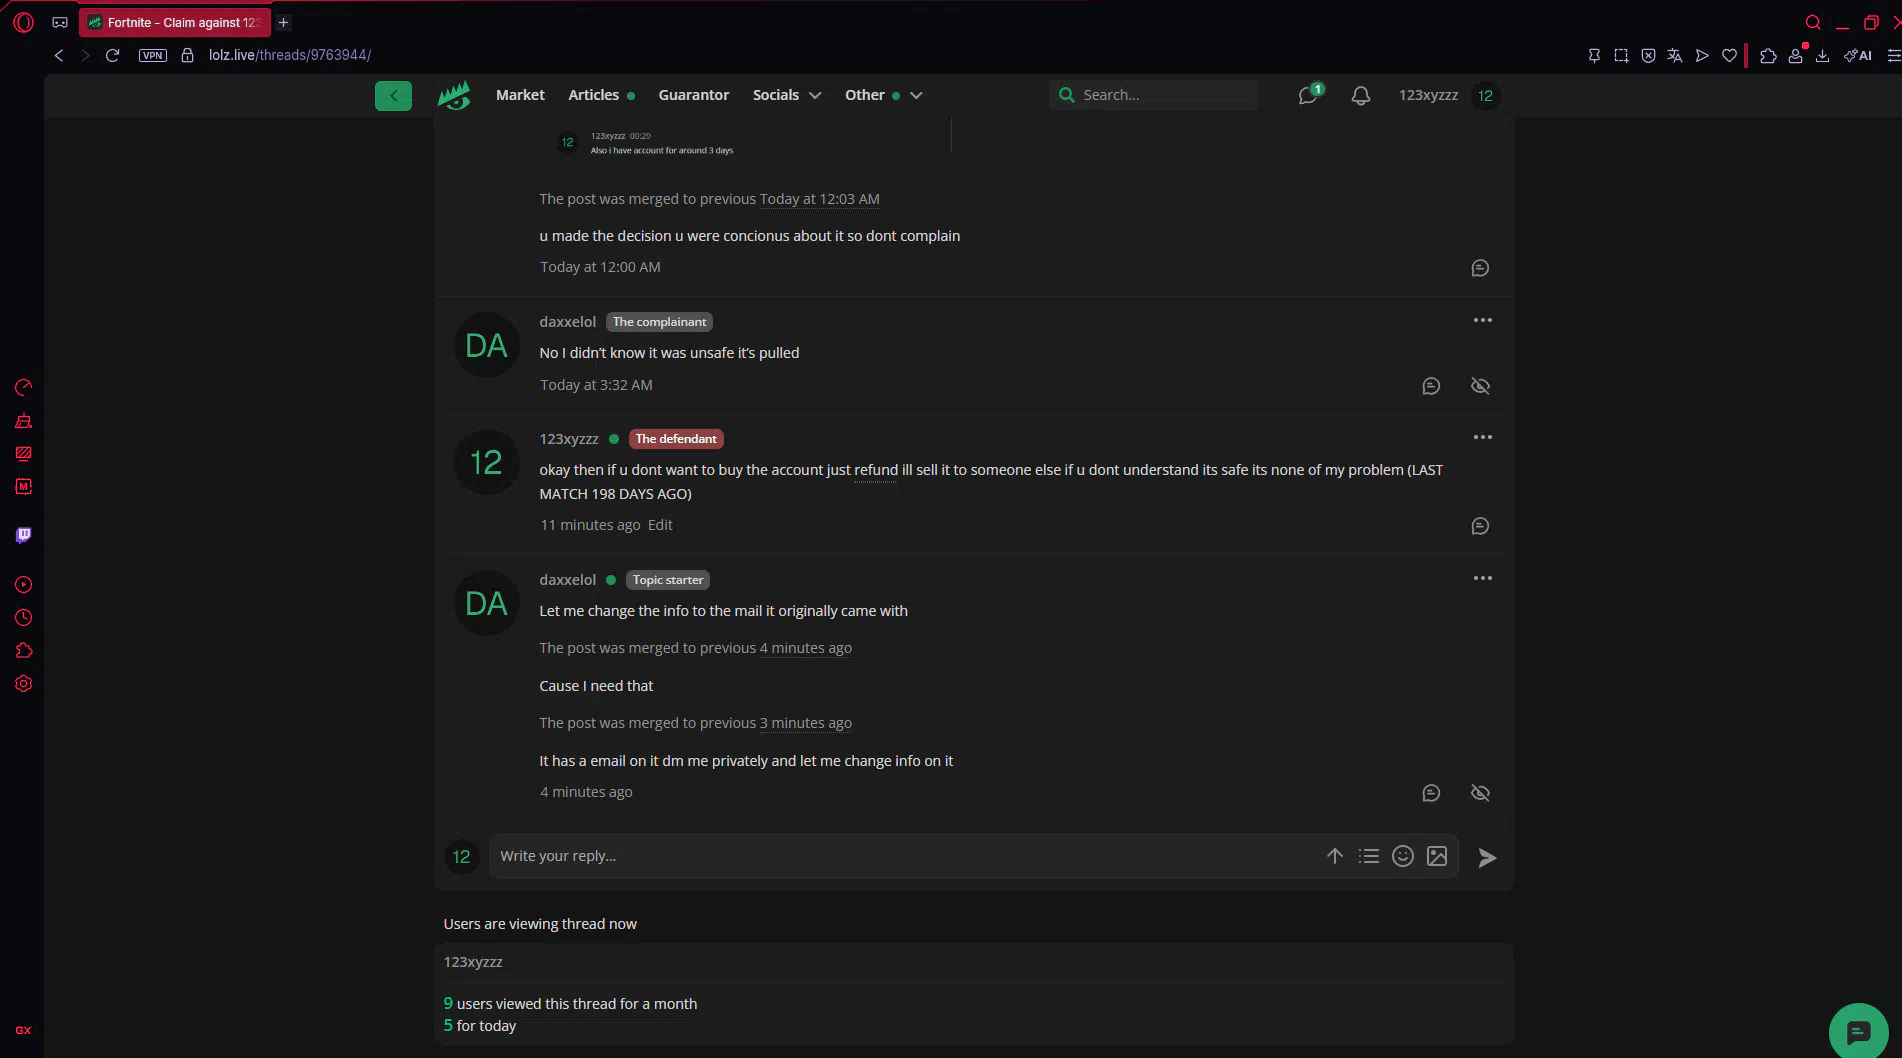Toggle hide on daxxelol's 3:32 AM post

1480,386
